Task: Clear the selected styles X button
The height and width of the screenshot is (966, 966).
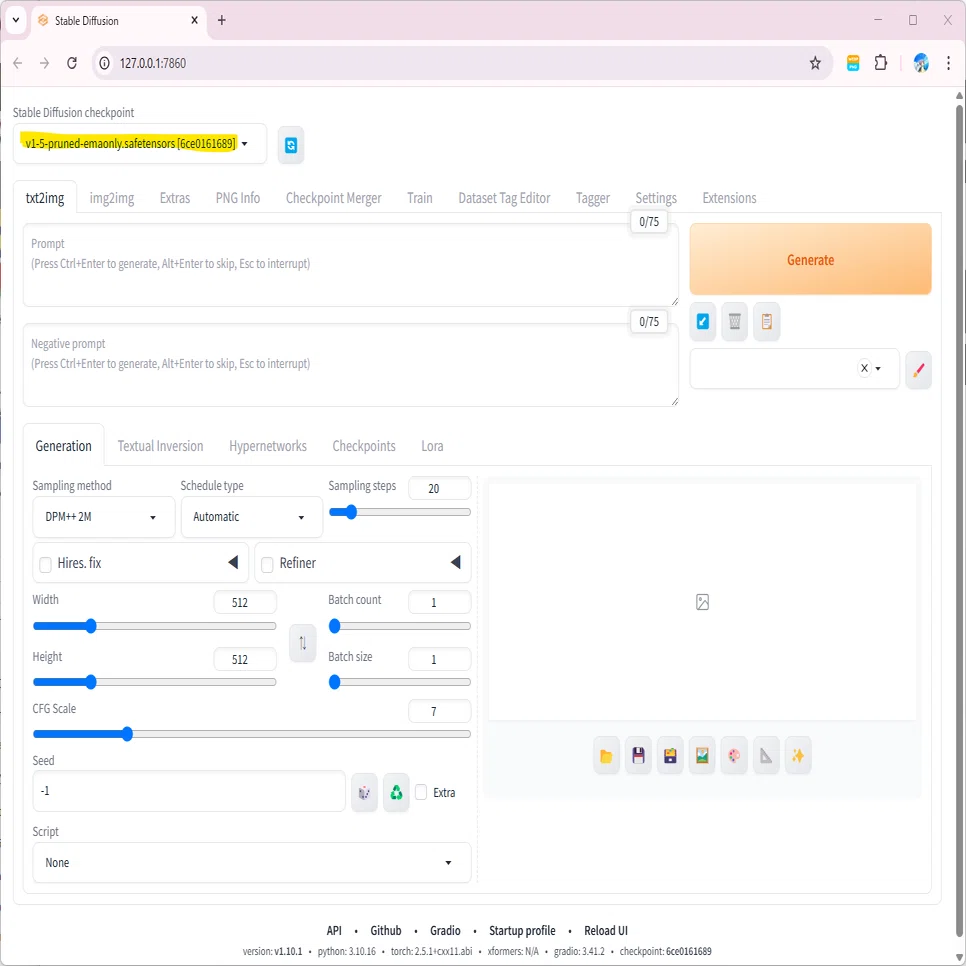Action: [864, 368]
